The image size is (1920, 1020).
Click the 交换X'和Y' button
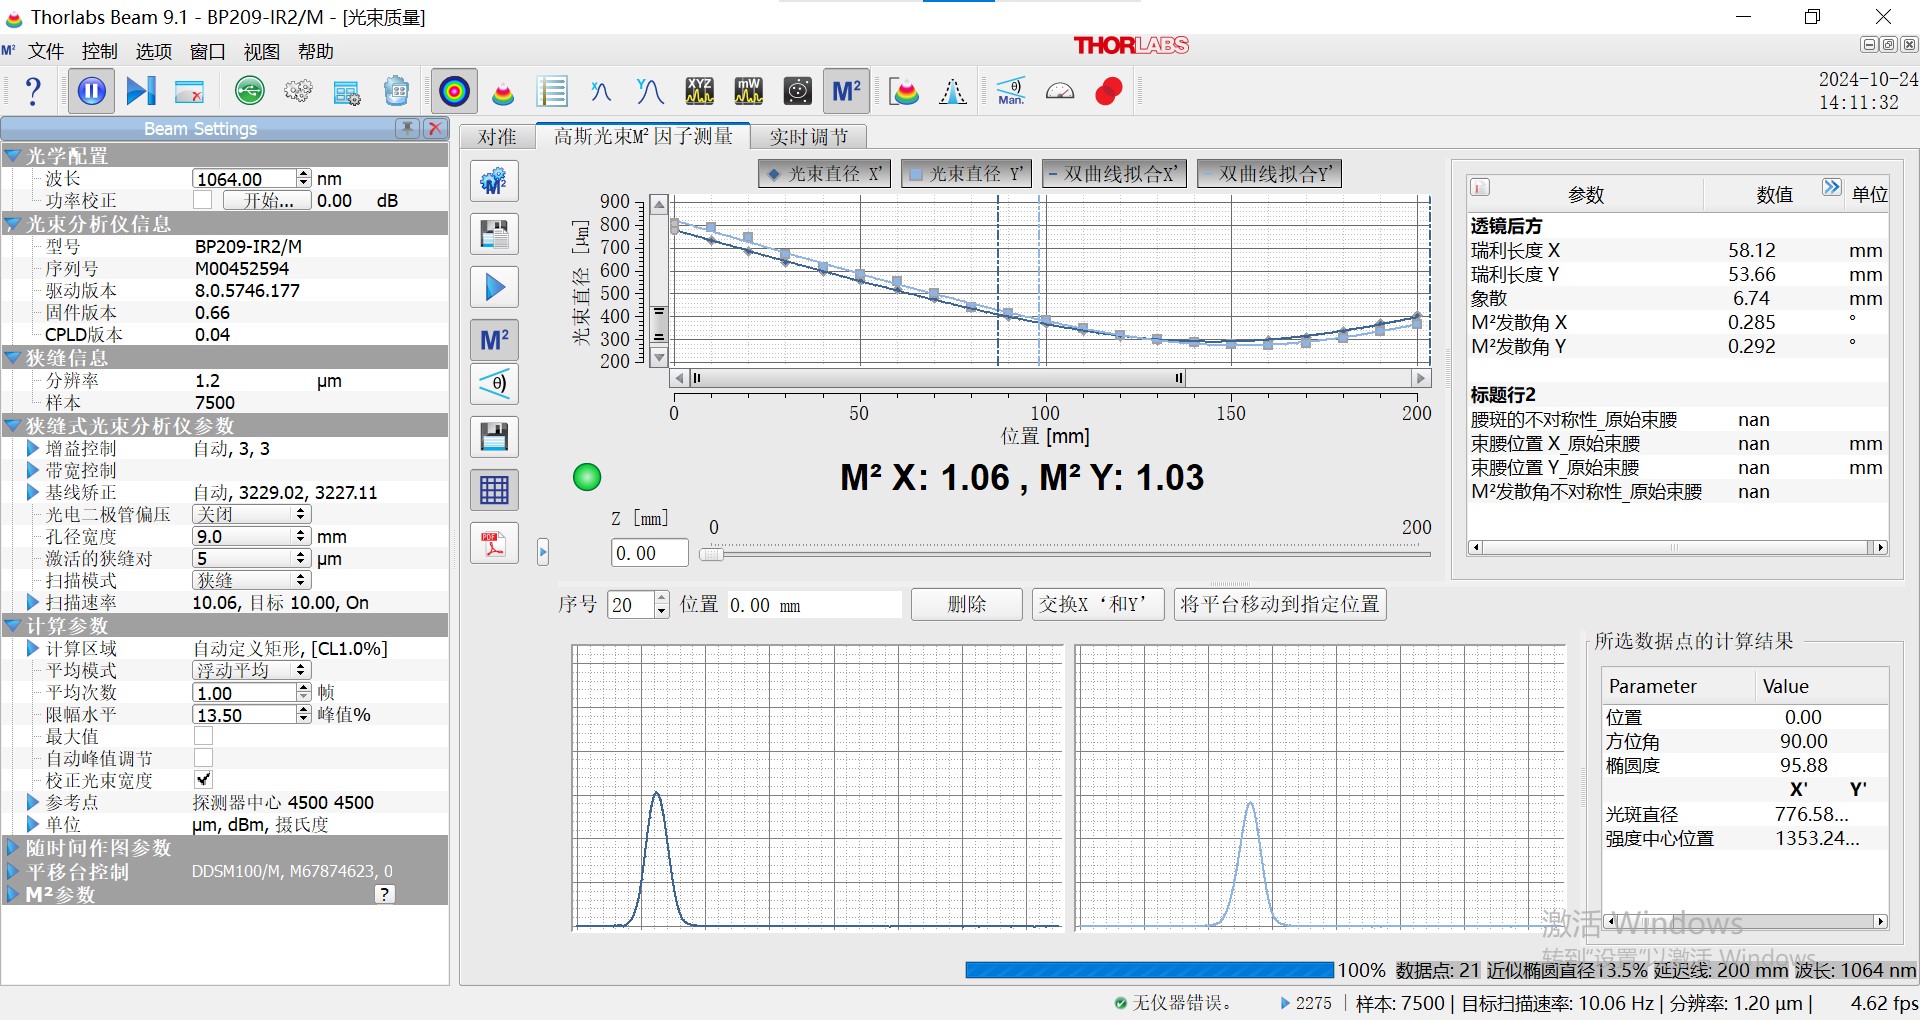point(1098,604)
